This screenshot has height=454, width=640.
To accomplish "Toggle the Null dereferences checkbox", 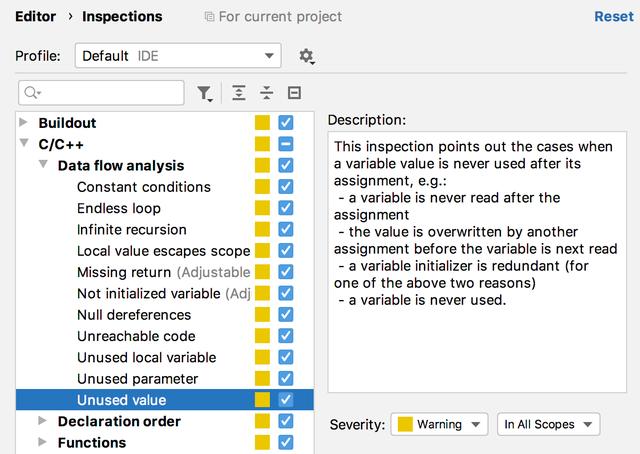I will pyautogui.click(x=286, y=315).
